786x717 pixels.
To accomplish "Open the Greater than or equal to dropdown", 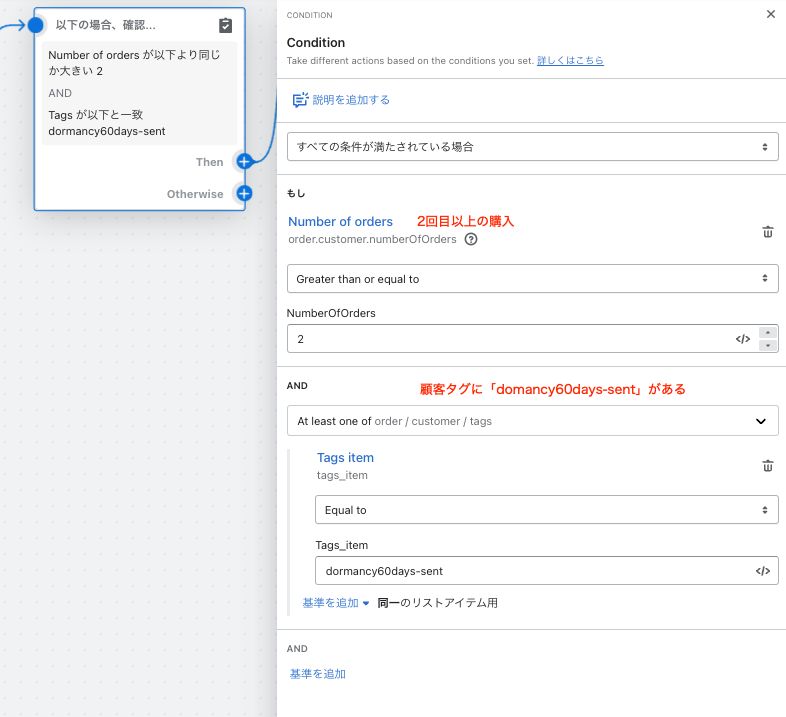I will coord(532,279).
